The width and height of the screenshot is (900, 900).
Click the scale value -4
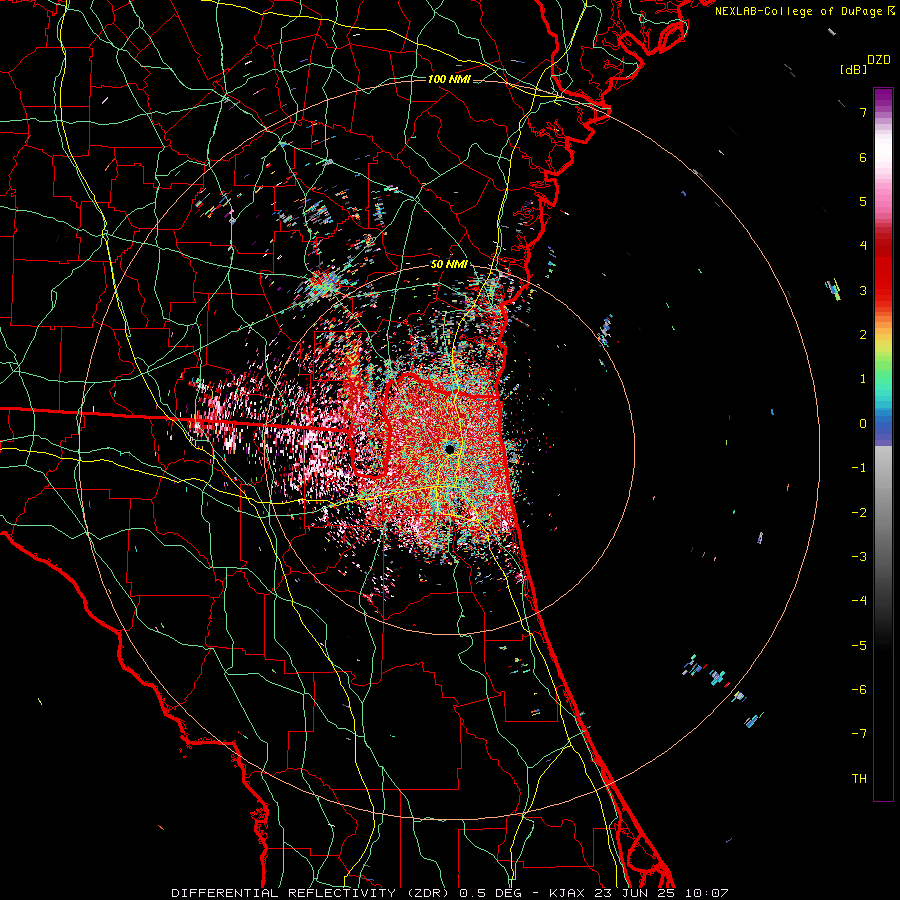[859, 601]
